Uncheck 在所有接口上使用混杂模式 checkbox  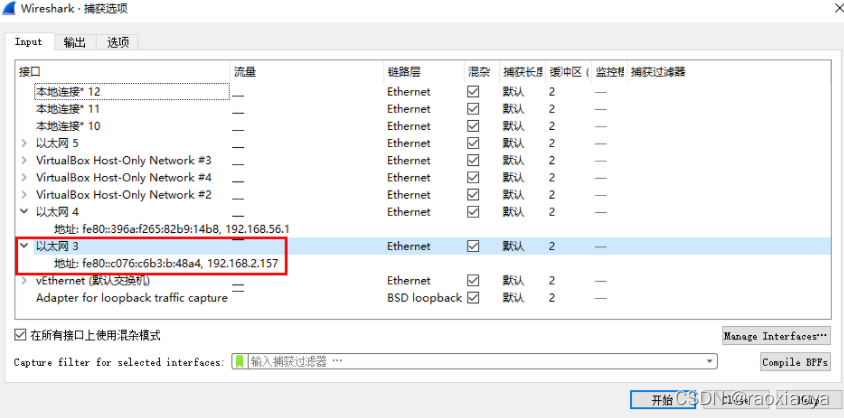click(20, 336)
